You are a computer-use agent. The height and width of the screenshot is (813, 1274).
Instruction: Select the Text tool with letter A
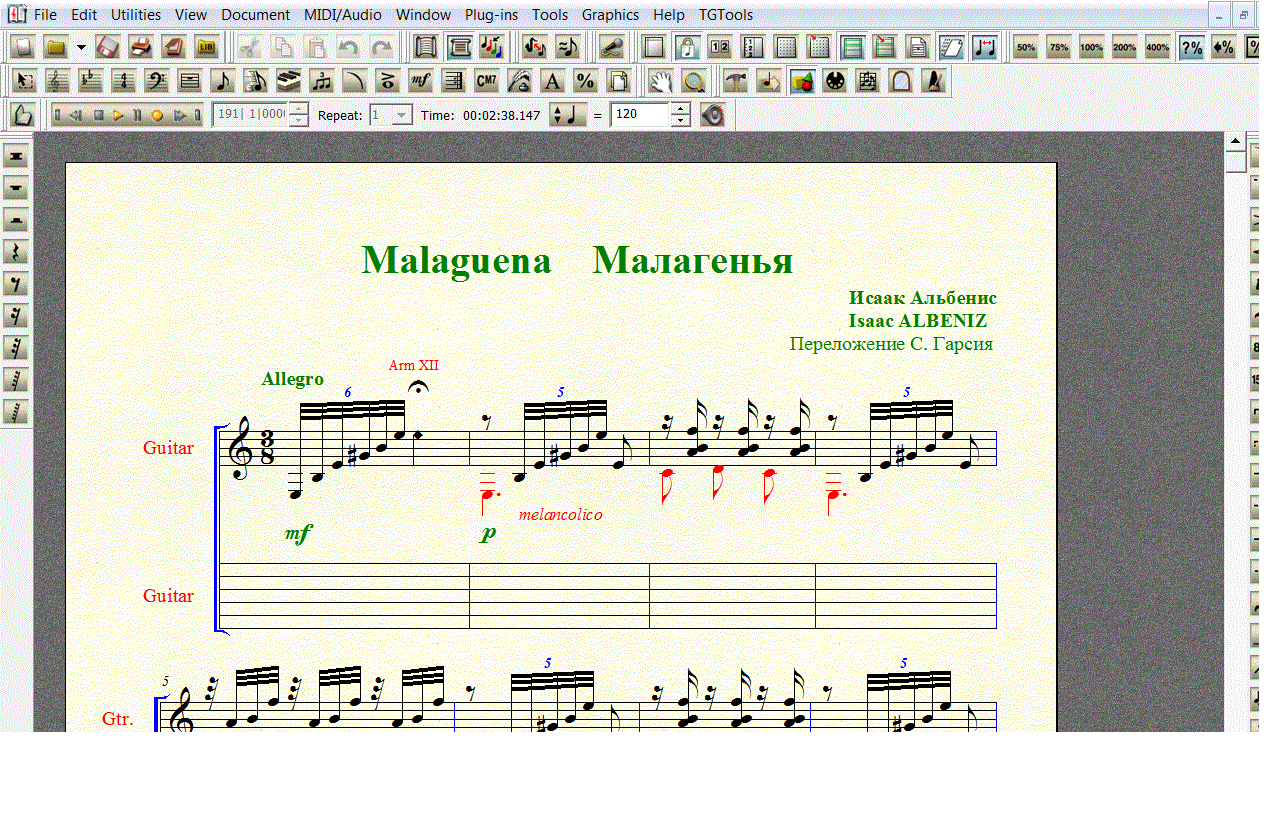coord(552,81)
